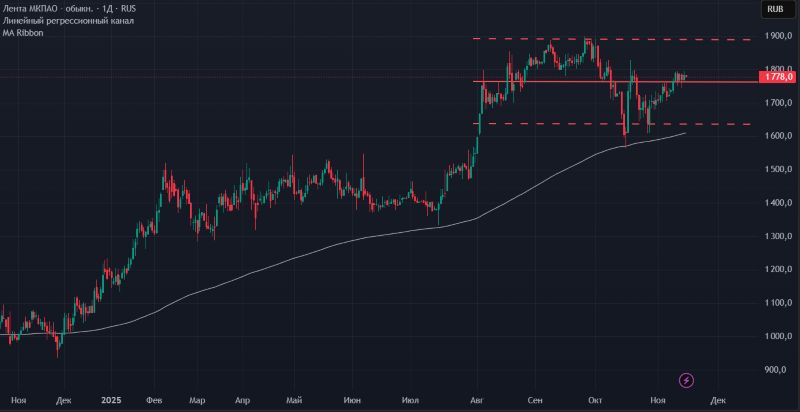Click the purple lightning bolt event icon
800x412 pixels.
pyautogui.click(x=686, y=379)
